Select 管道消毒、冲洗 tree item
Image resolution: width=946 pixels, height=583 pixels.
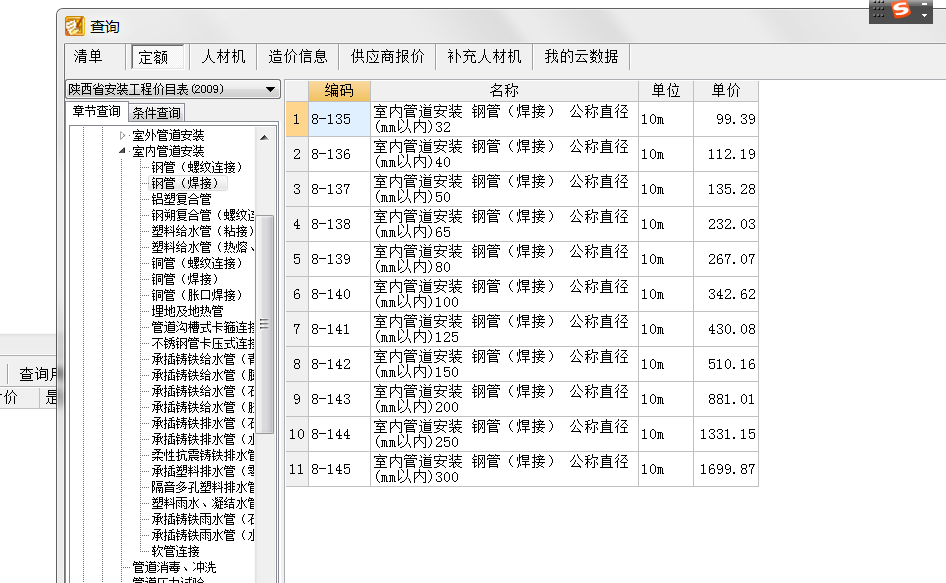tap(174, 567)
